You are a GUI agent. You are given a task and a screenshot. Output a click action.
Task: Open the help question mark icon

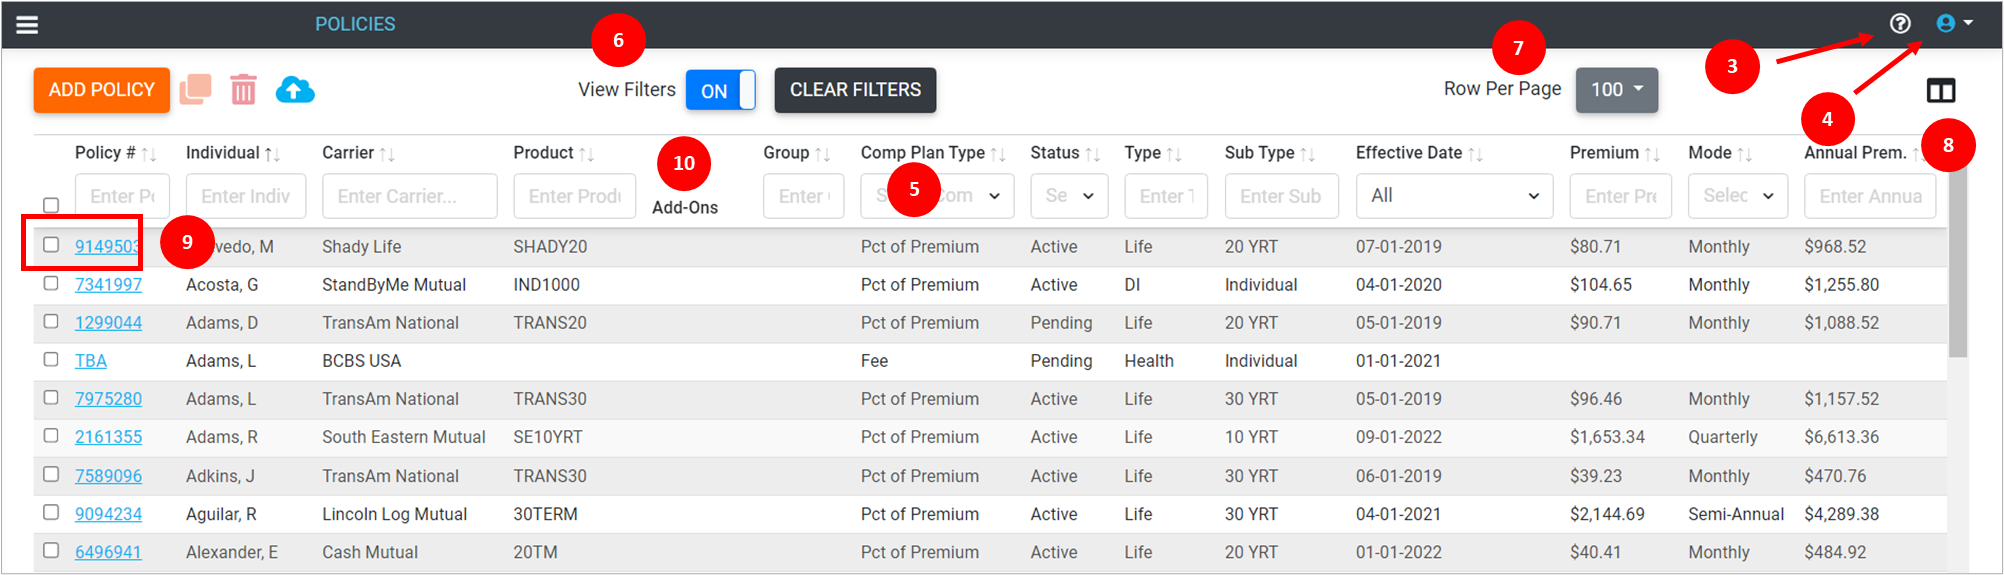click(1900, 23)
